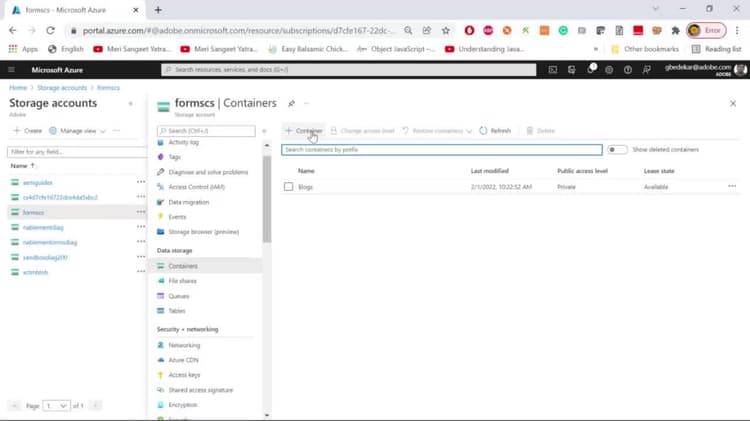Go back with the browser back arrow
The width and height of the screenshot is (750, 421).
[x=13, y=31]
